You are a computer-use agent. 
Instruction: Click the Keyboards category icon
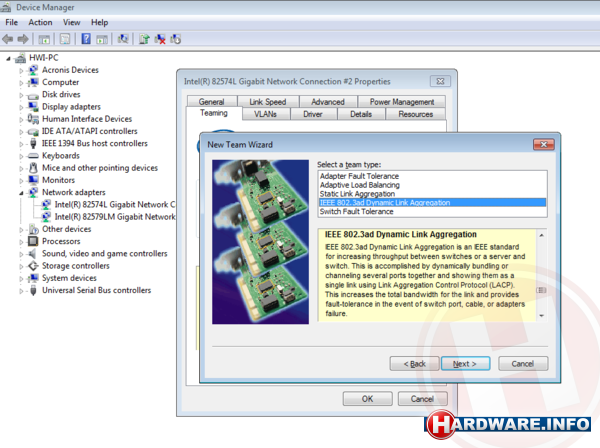pos(33,156)
